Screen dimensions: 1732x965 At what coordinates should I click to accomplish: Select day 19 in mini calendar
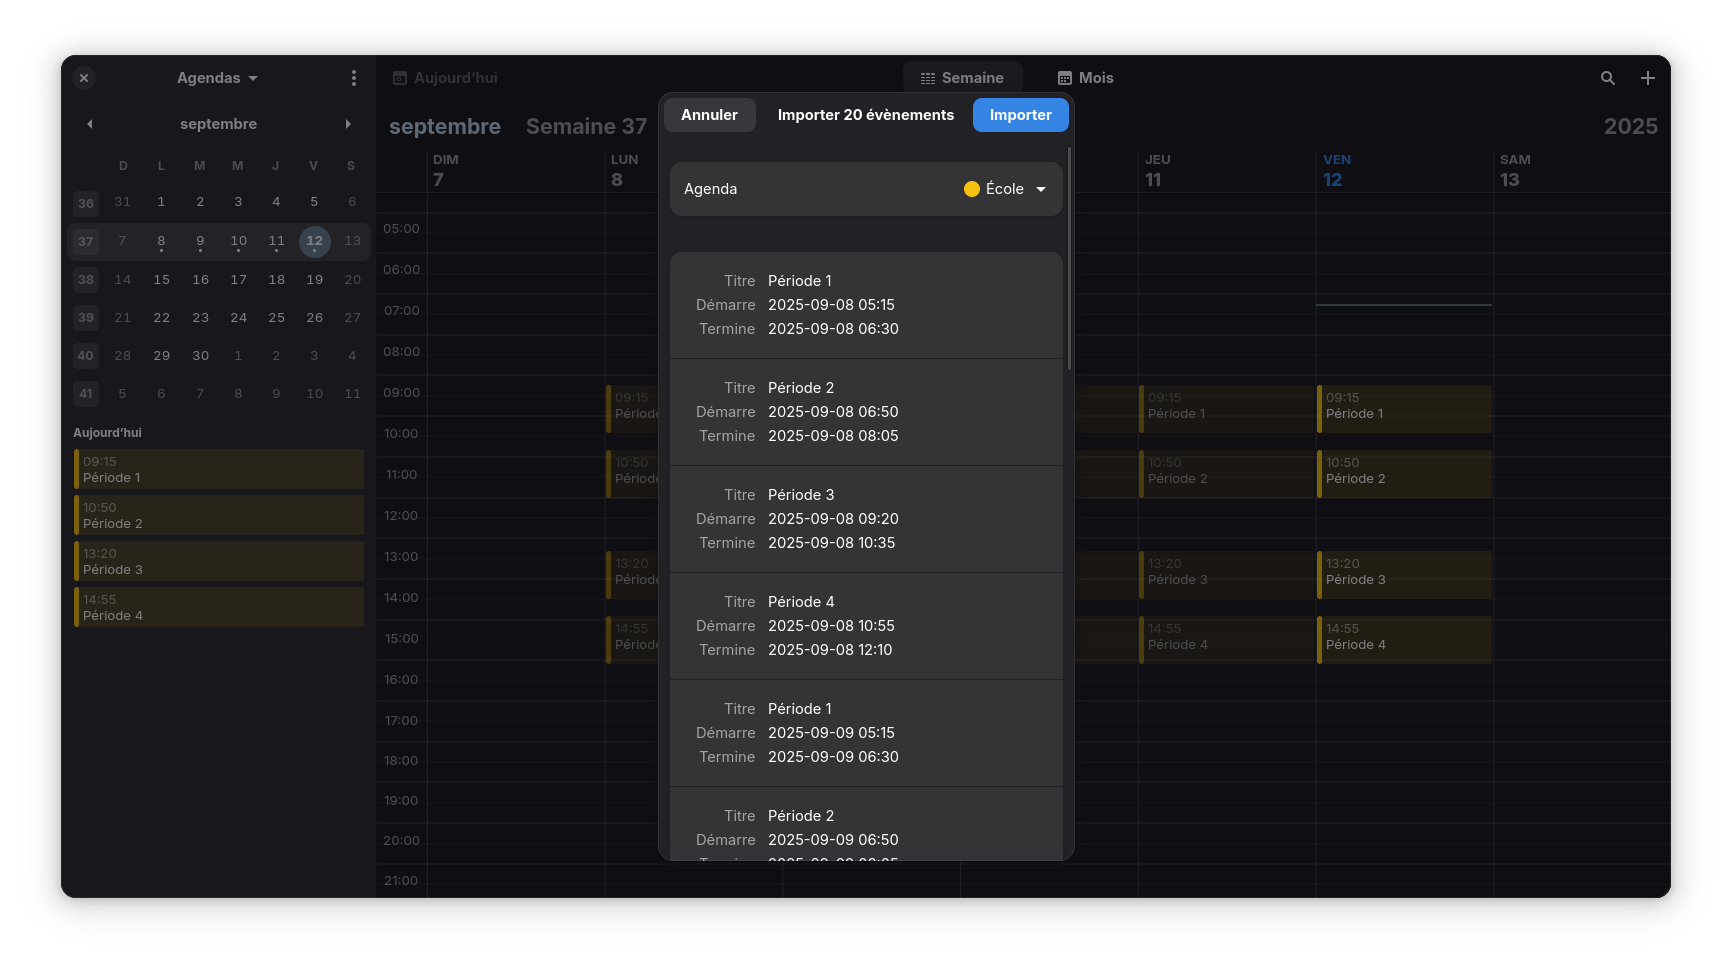tap(314, 280)
